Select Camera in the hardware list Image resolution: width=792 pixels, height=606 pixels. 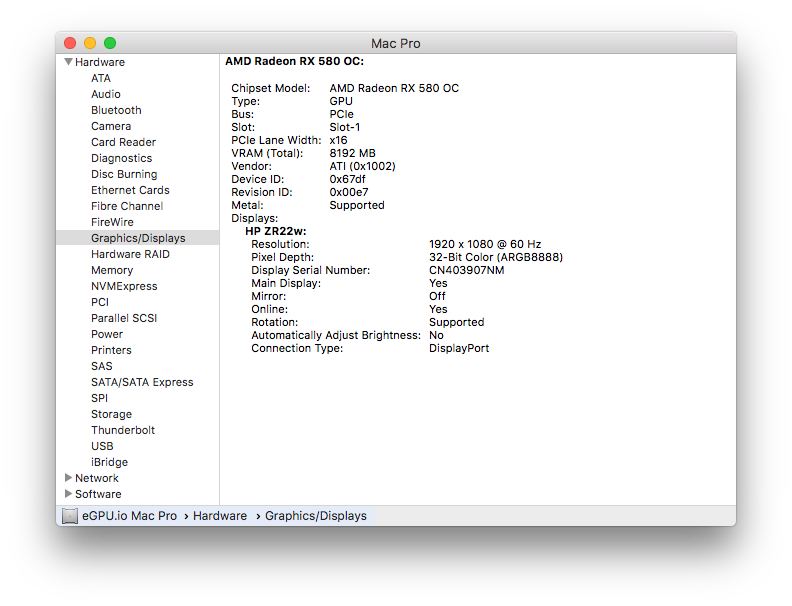tap(111, 126)
